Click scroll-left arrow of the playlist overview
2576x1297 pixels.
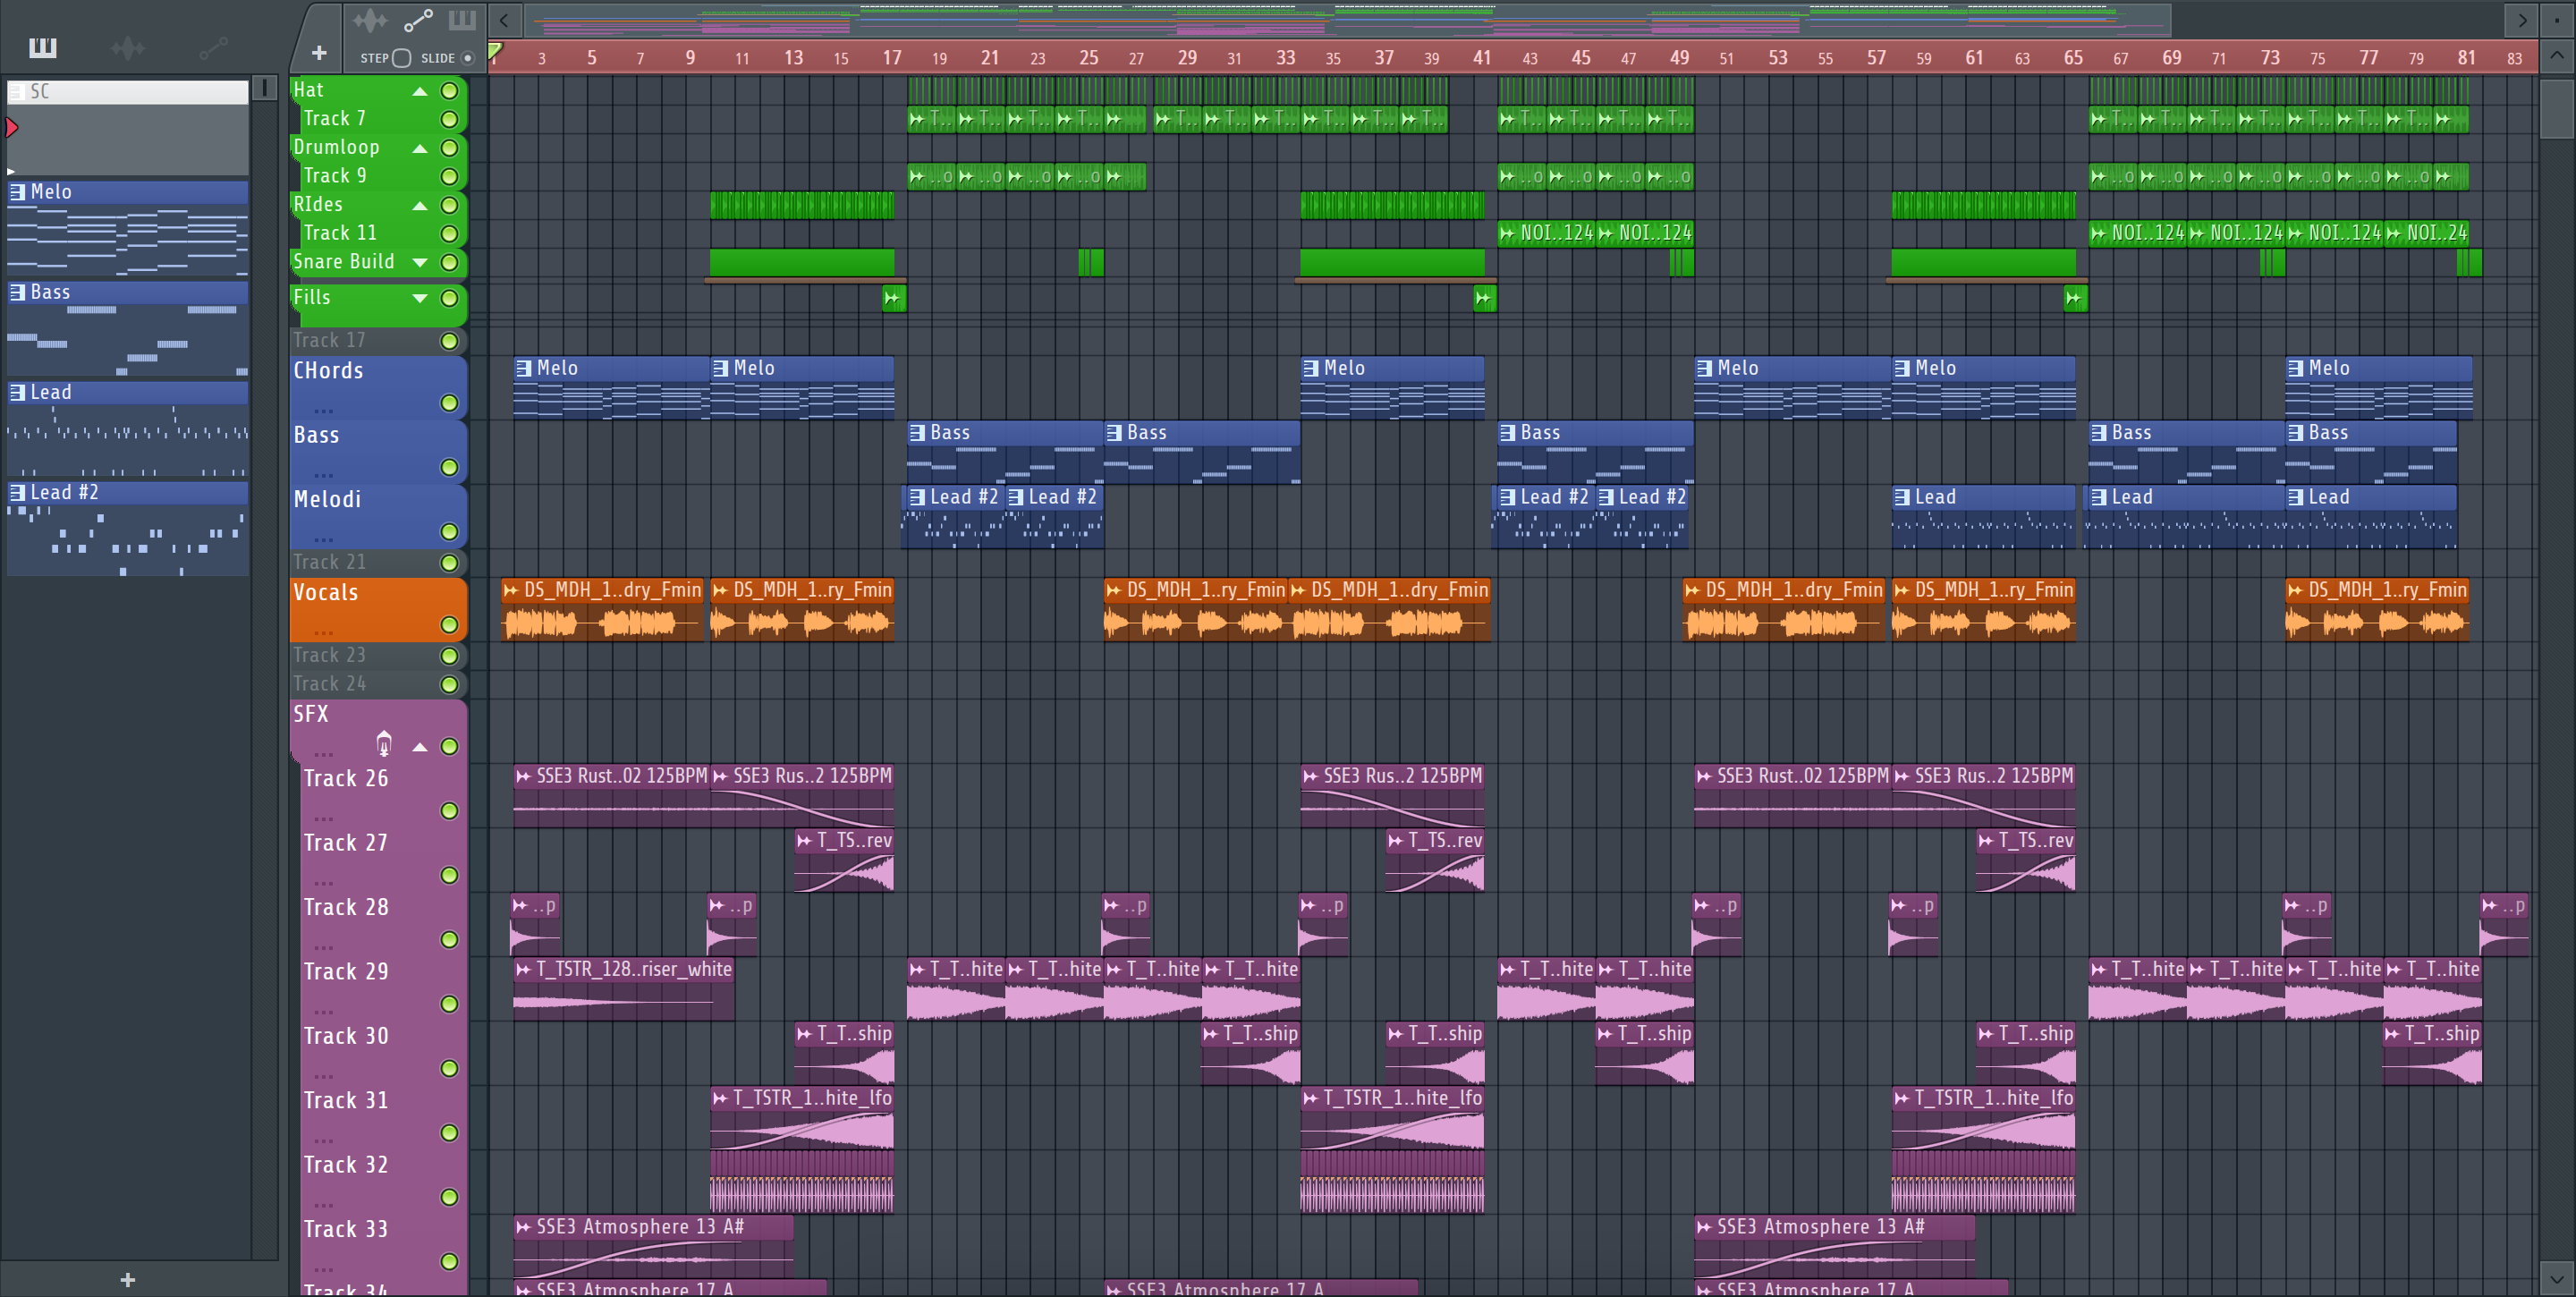(504, 20)
